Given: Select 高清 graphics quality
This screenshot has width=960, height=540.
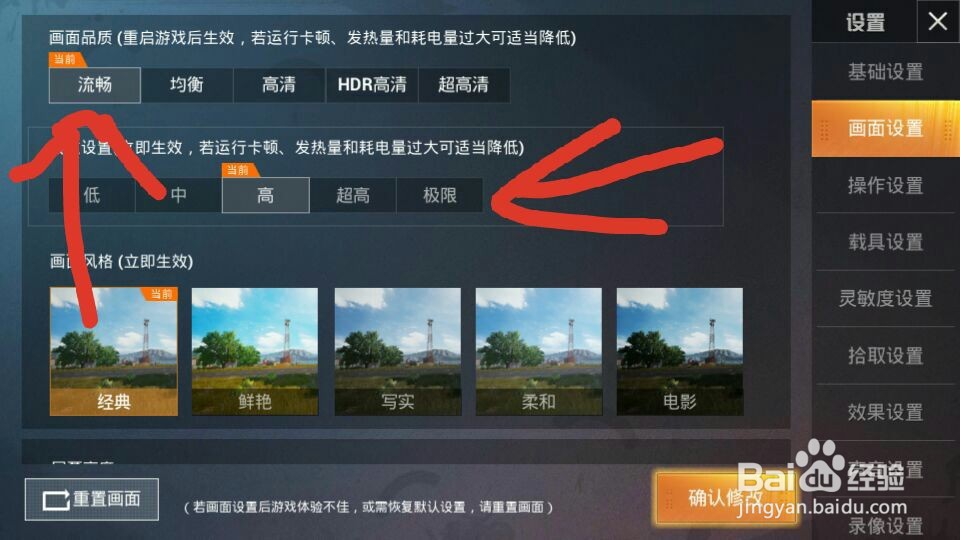Looking at the screenshot, I should 279,84.
